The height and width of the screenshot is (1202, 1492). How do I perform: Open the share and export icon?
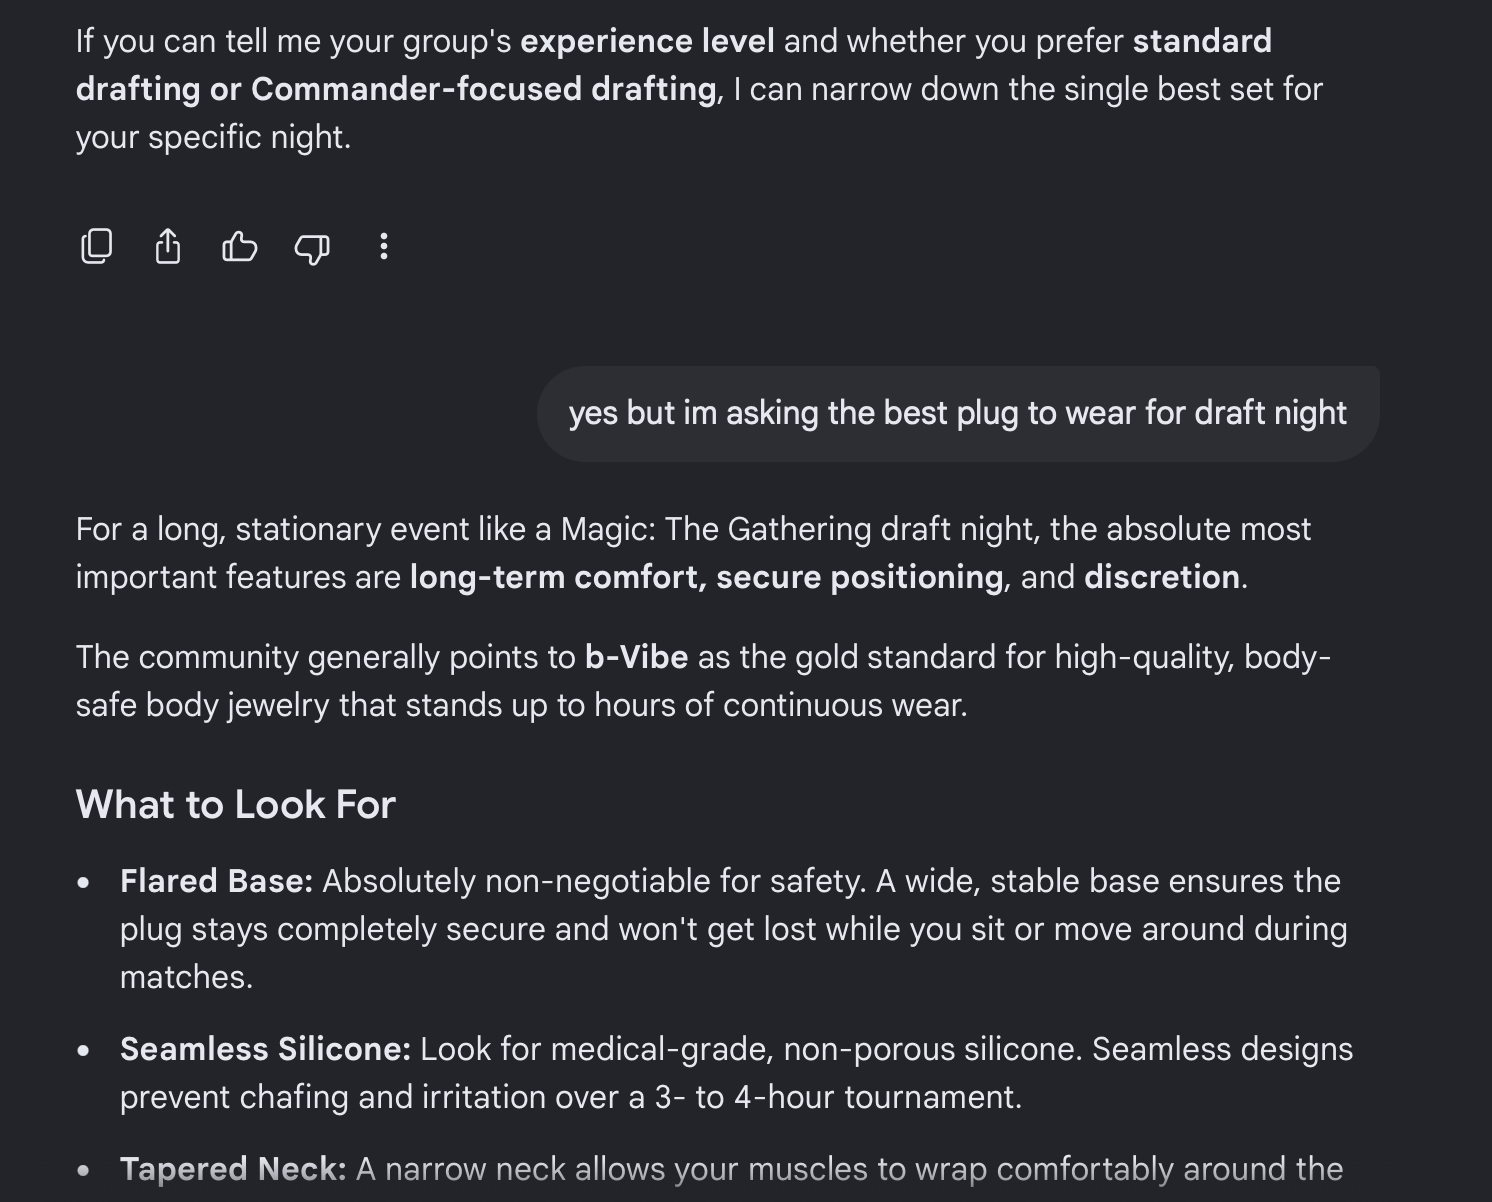click(168, 246)
